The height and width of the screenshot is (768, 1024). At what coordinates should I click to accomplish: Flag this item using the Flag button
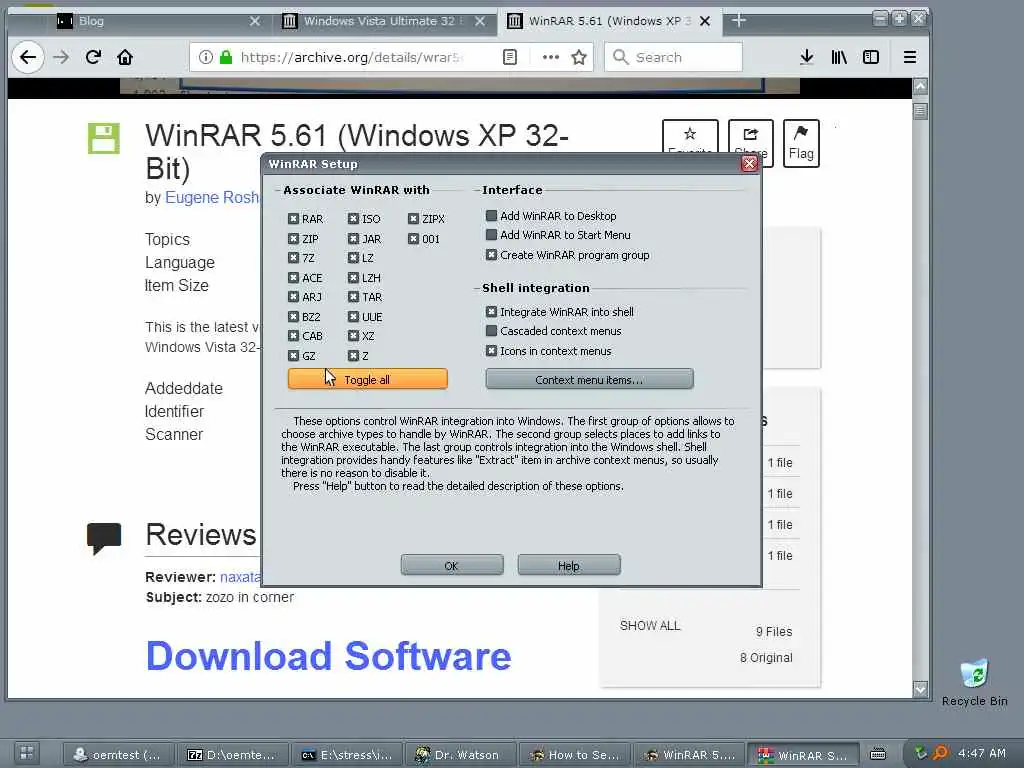pos(801,143)
